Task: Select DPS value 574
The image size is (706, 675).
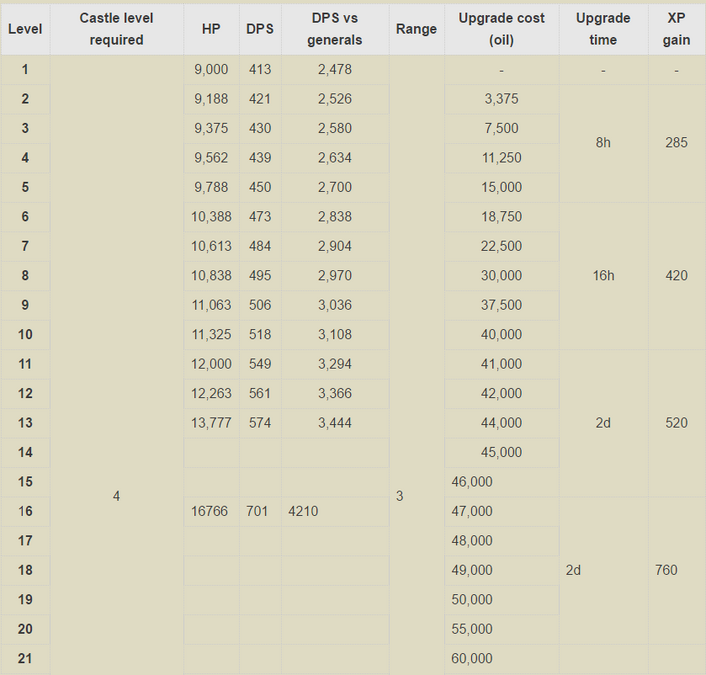Action: (x=260, y=423)
